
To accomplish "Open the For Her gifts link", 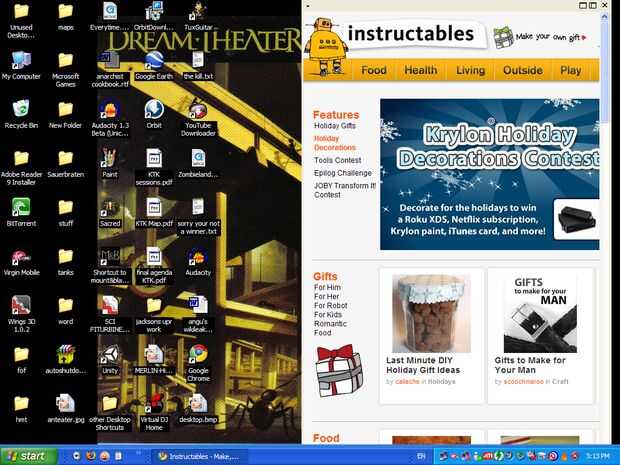I will tap(327, 297).
